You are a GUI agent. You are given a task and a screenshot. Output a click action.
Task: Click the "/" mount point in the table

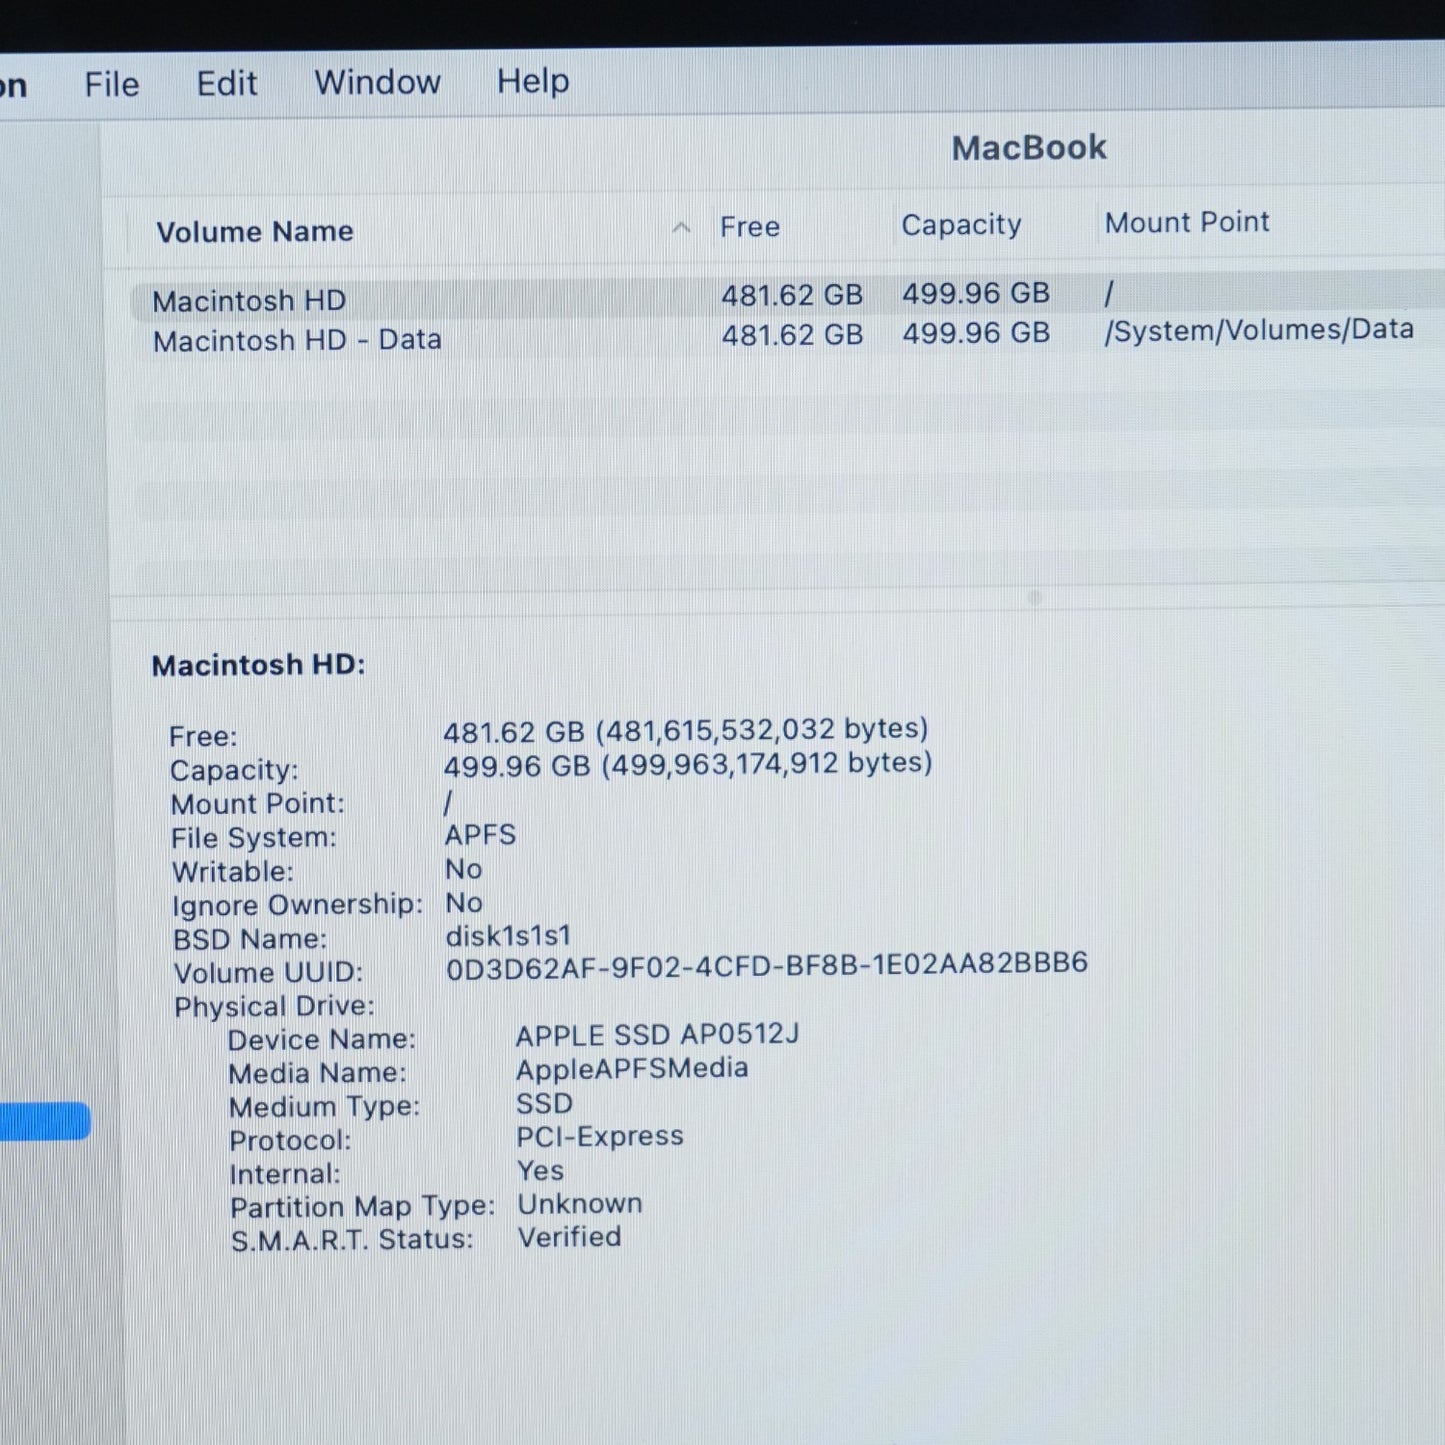(x=1109, y=293)
